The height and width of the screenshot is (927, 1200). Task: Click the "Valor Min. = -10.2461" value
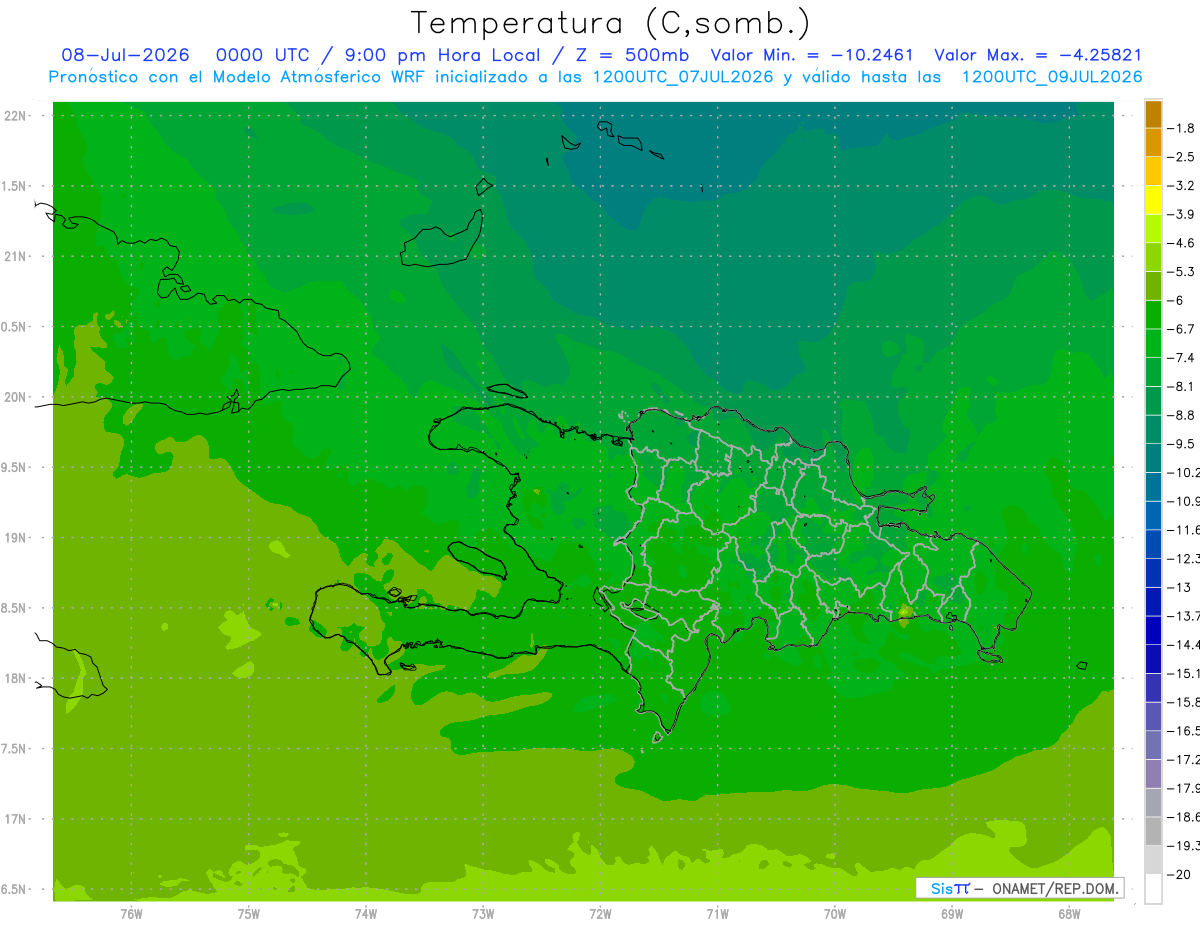click(x=812, y=55)
